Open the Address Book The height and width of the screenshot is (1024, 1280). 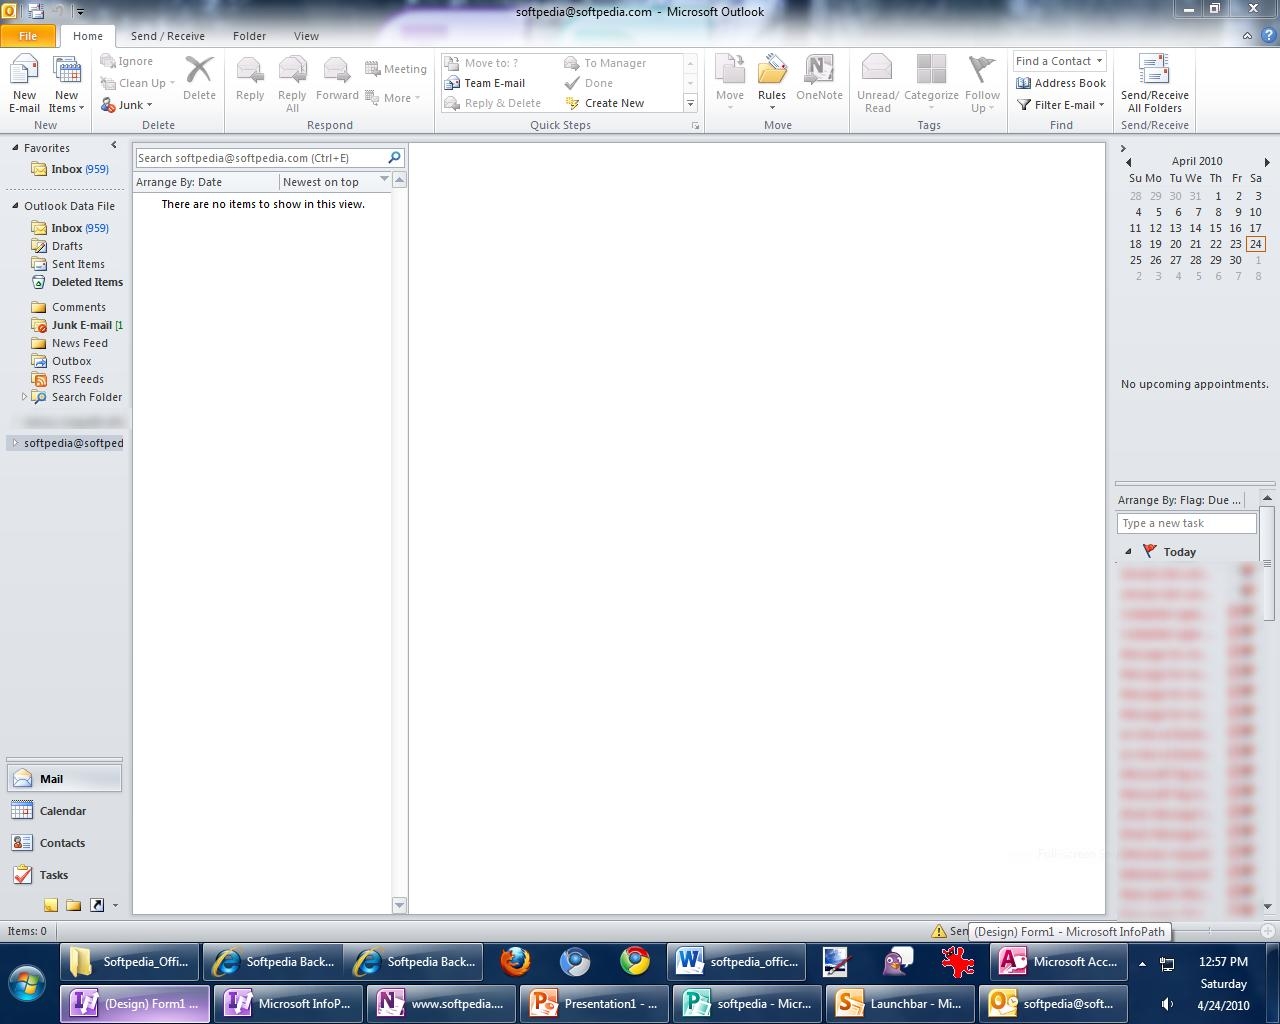pos(1060,83)
